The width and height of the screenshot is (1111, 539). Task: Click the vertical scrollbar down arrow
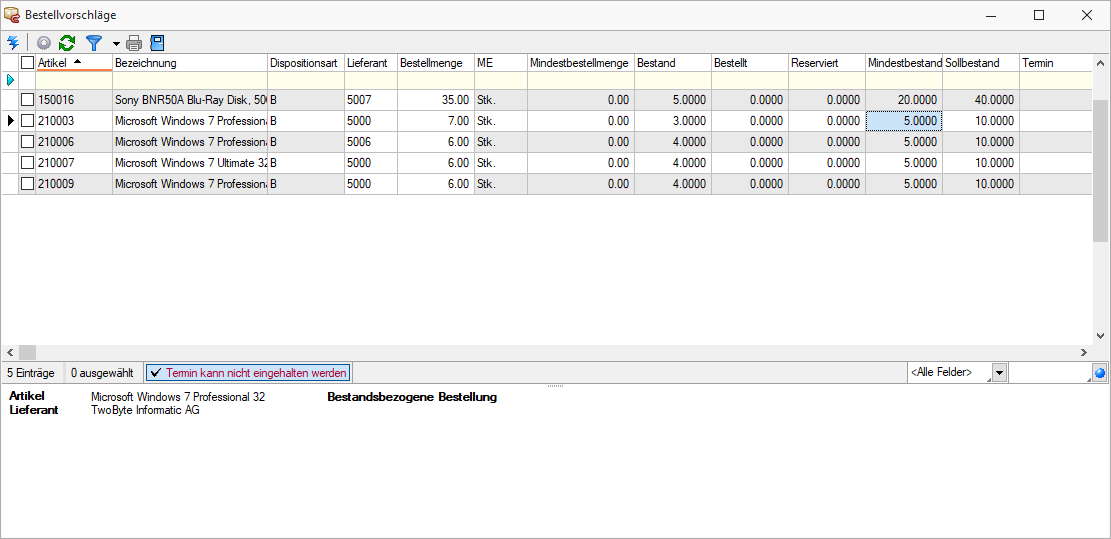click(x=1100, y=336)
